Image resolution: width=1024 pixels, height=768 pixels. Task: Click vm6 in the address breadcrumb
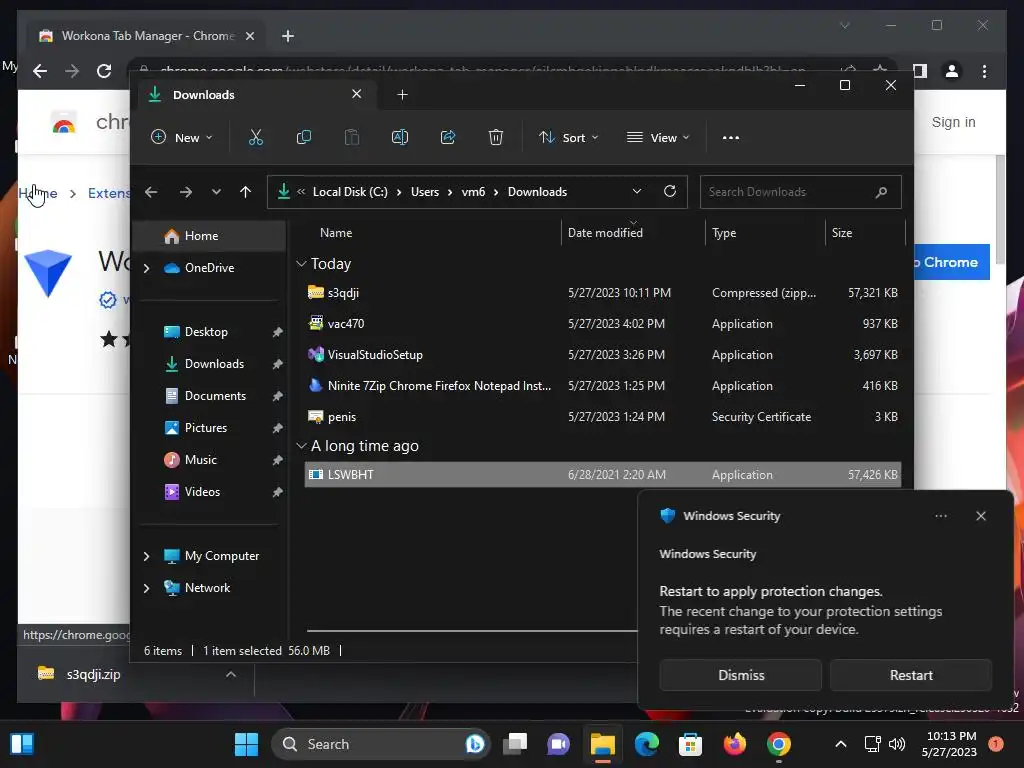pos(473,192)
